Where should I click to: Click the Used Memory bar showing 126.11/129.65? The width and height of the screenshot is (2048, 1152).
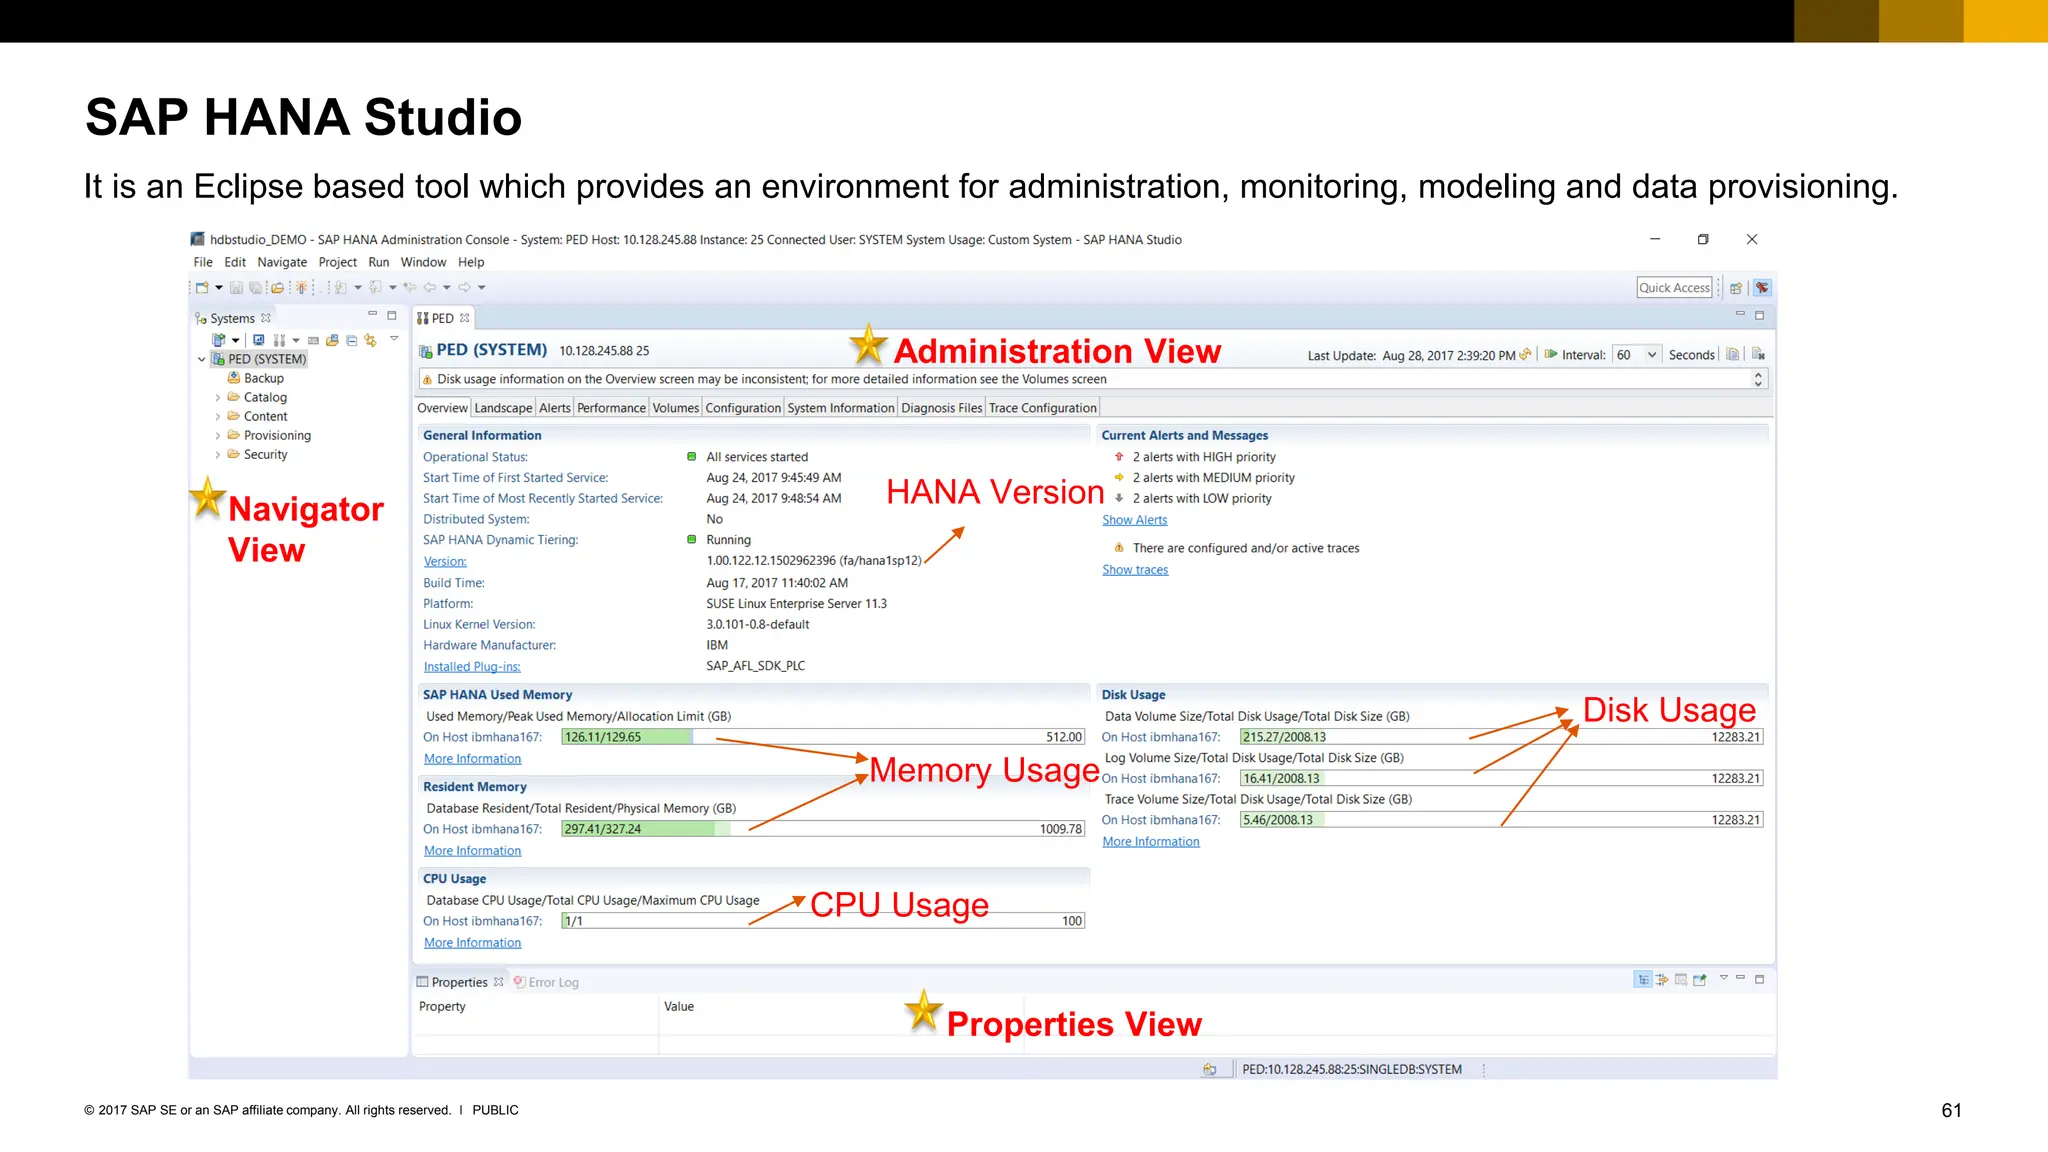(x=823, y=737)
